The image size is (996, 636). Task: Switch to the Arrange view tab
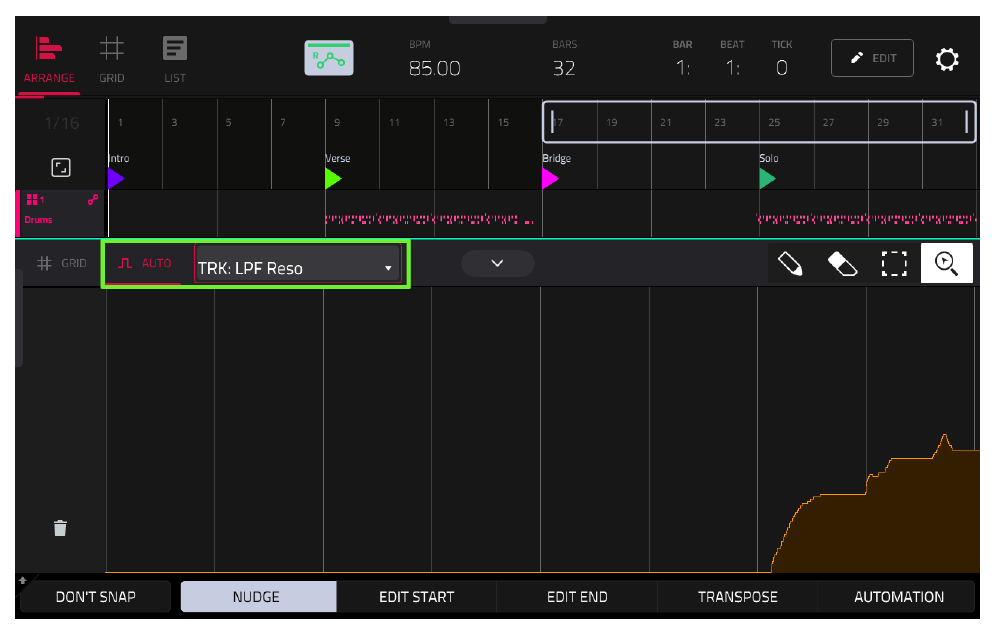(49, 60)
